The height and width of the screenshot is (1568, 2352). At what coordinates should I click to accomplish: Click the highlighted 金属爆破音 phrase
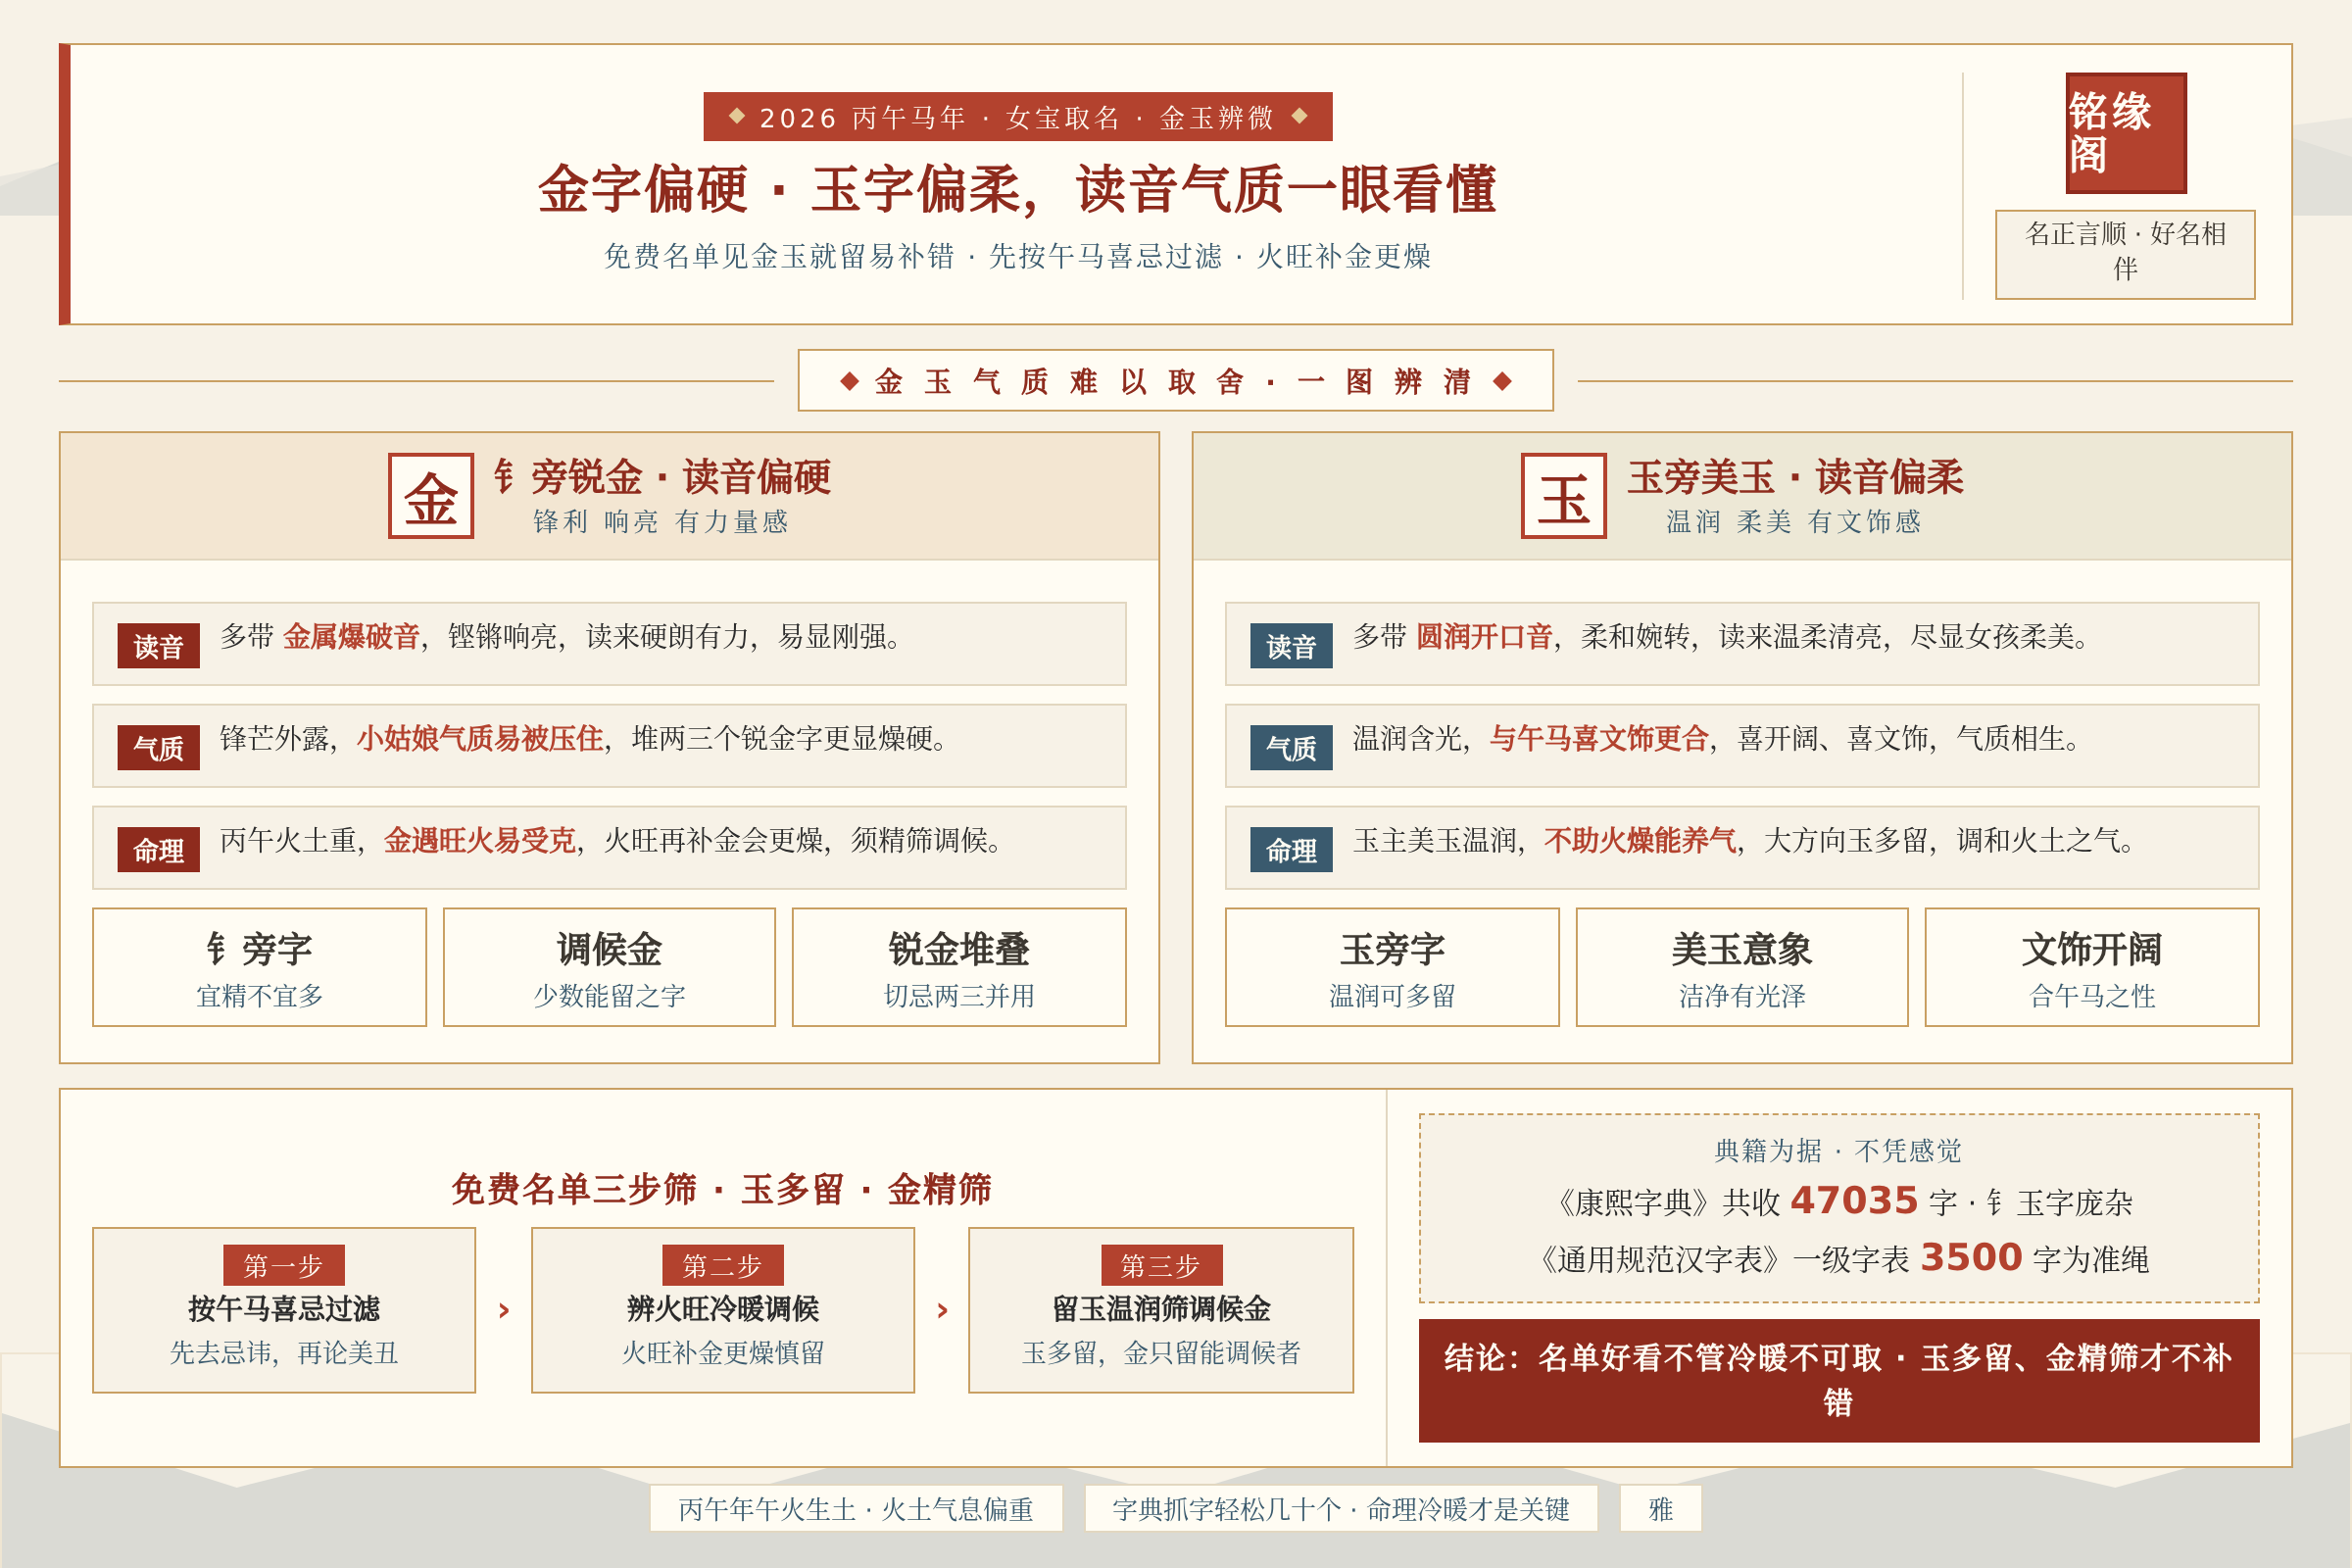tap(351, 636)
